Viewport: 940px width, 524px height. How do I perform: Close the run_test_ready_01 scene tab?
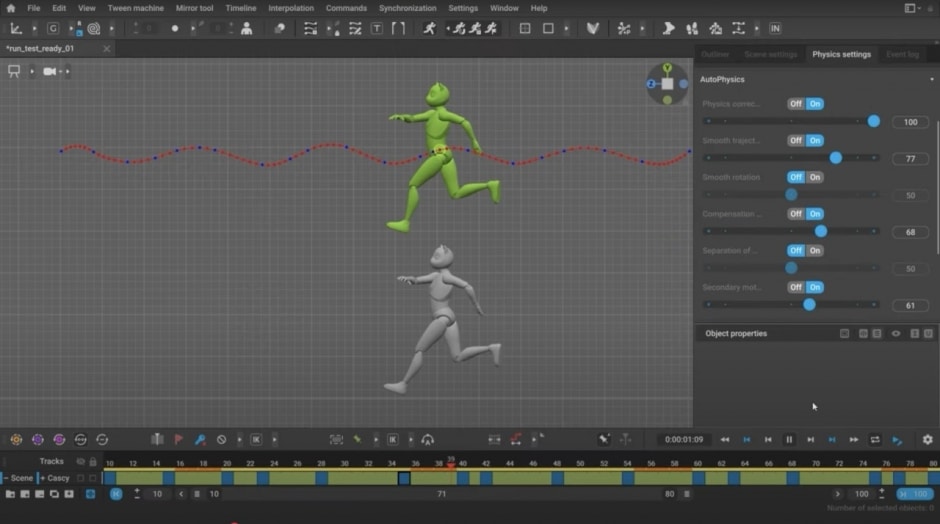click(x=106, y=48)
